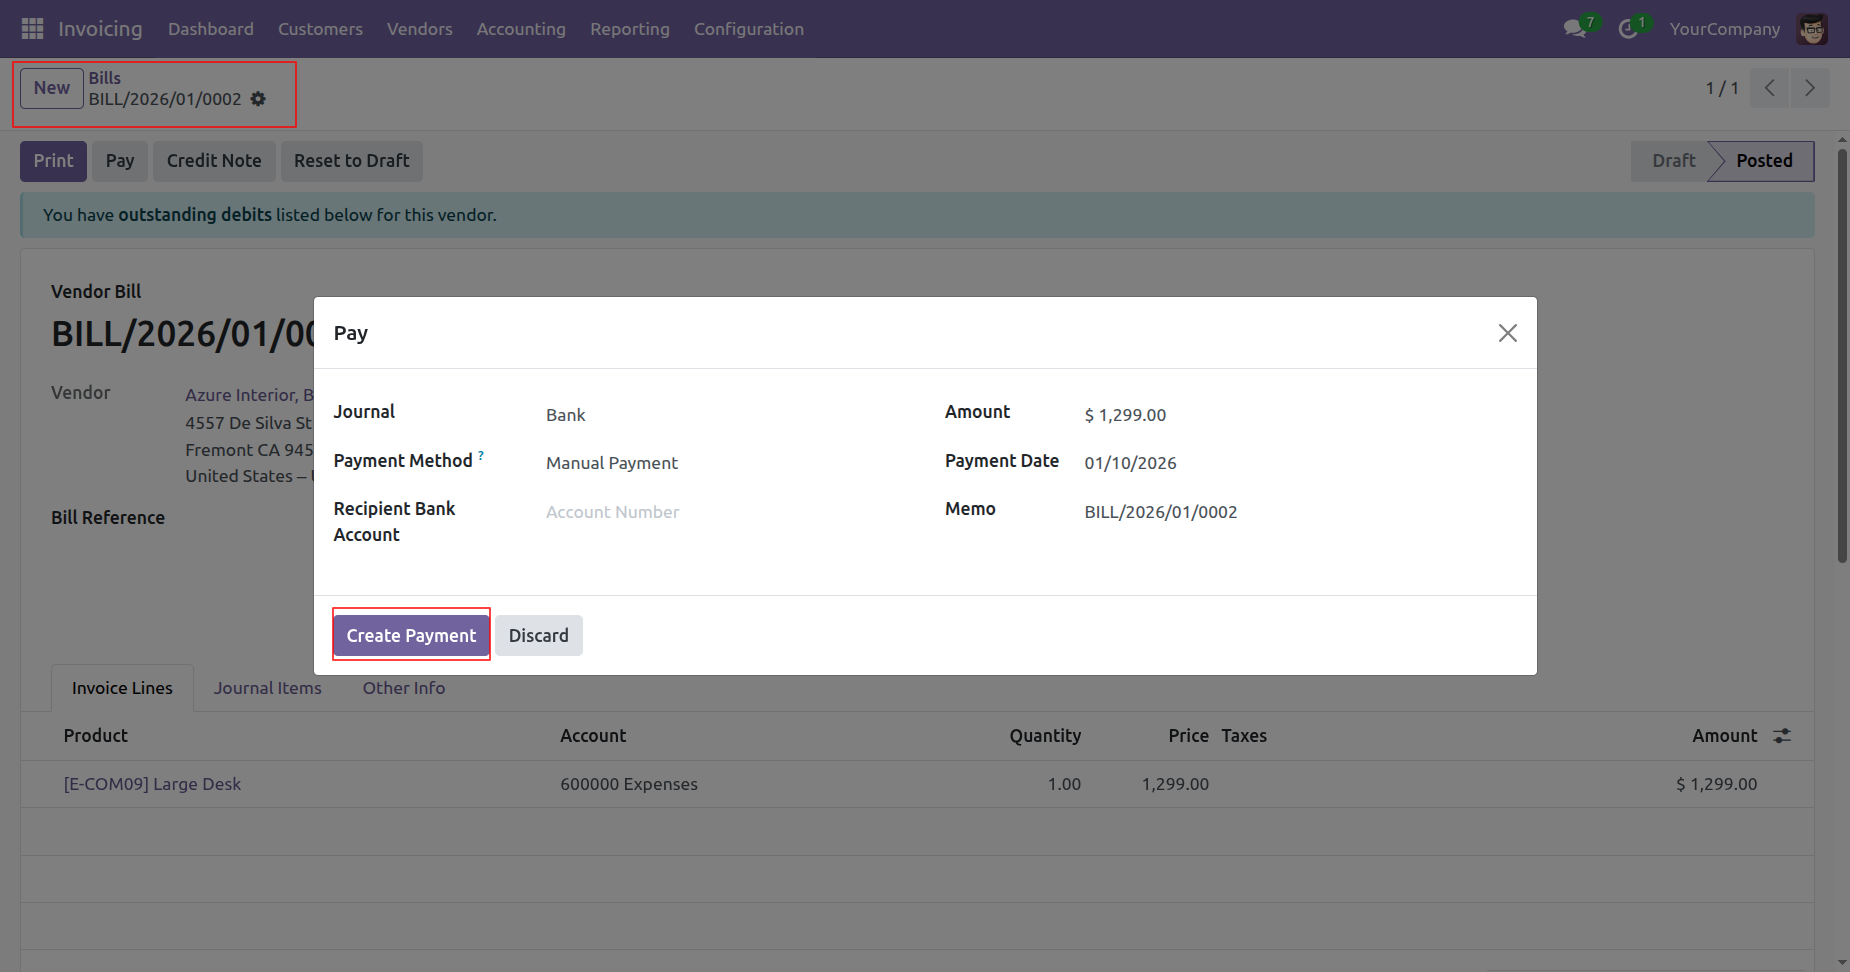Open the apps grid menu icon

point(32,29)
